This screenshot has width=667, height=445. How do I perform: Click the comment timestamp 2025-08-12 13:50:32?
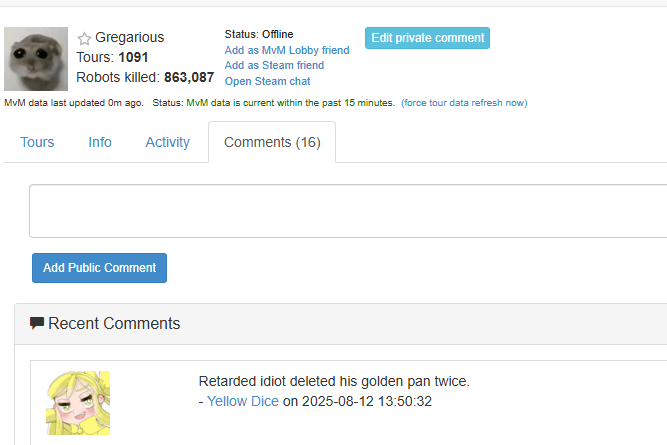tap(367, 401)
